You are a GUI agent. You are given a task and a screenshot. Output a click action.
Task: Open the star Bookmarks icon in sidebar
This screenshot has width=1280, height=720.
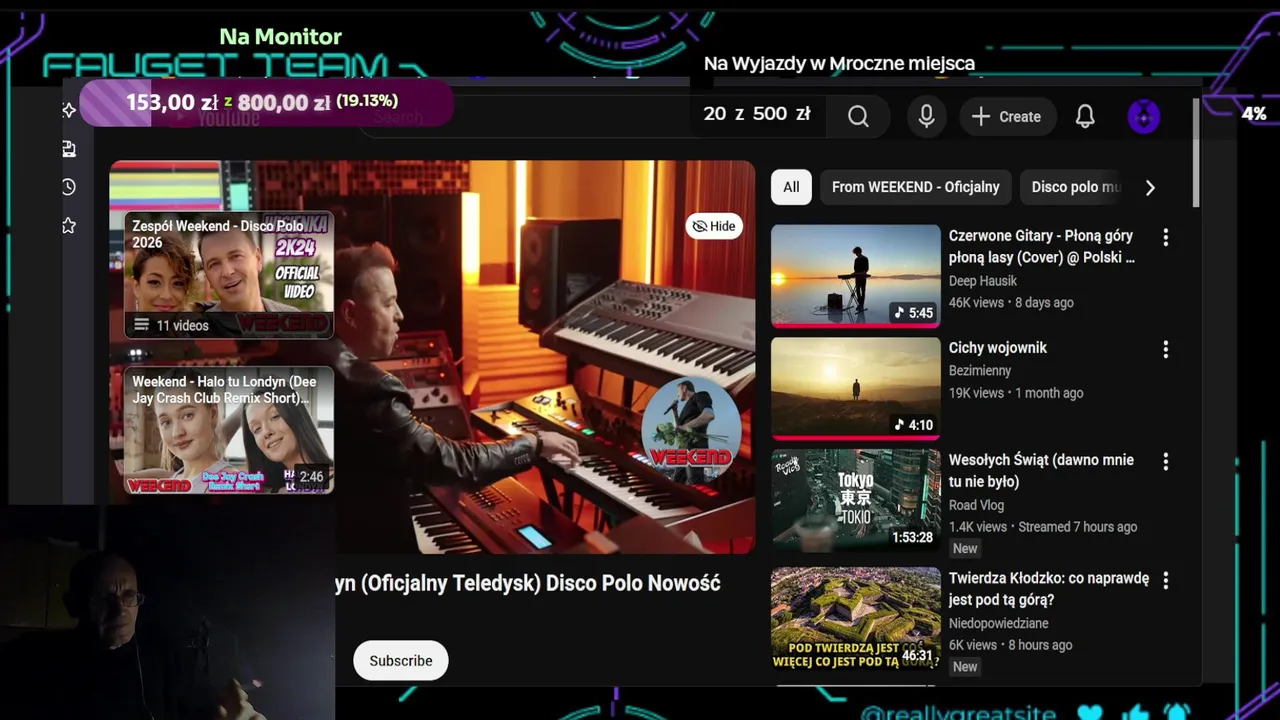tap(69, 226)
